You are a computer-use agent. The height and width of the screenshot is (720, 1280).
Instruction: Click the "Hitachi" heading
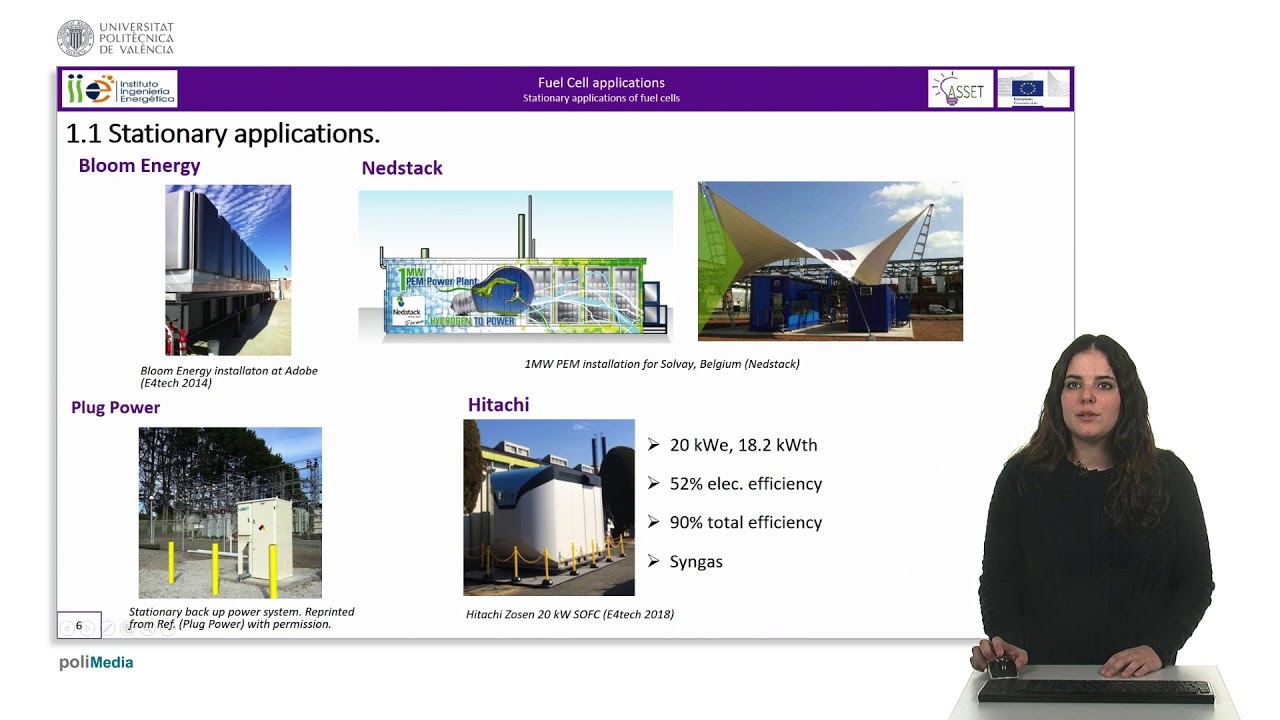tap(498, 404)
